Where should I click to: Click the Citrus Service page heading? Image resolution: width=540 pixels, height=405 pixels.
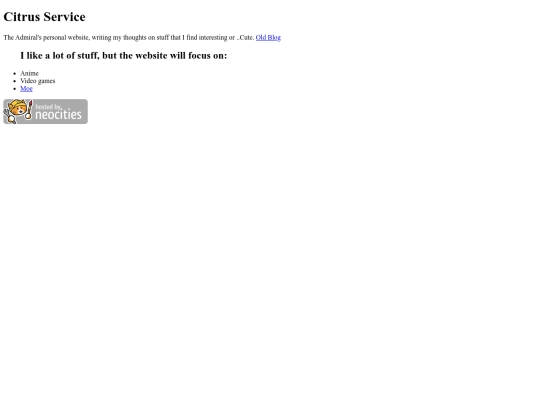(x=44, y=17)
